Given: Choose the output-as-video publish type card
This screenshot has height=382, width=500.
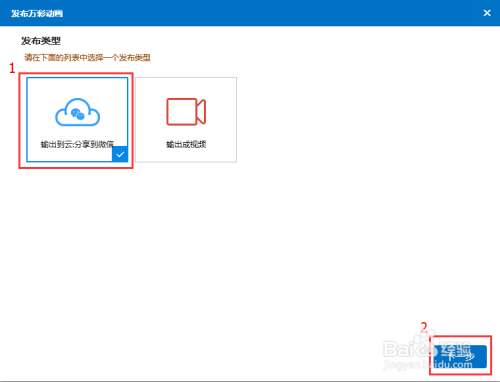Looking at the screenshot, I should (186, 120).
